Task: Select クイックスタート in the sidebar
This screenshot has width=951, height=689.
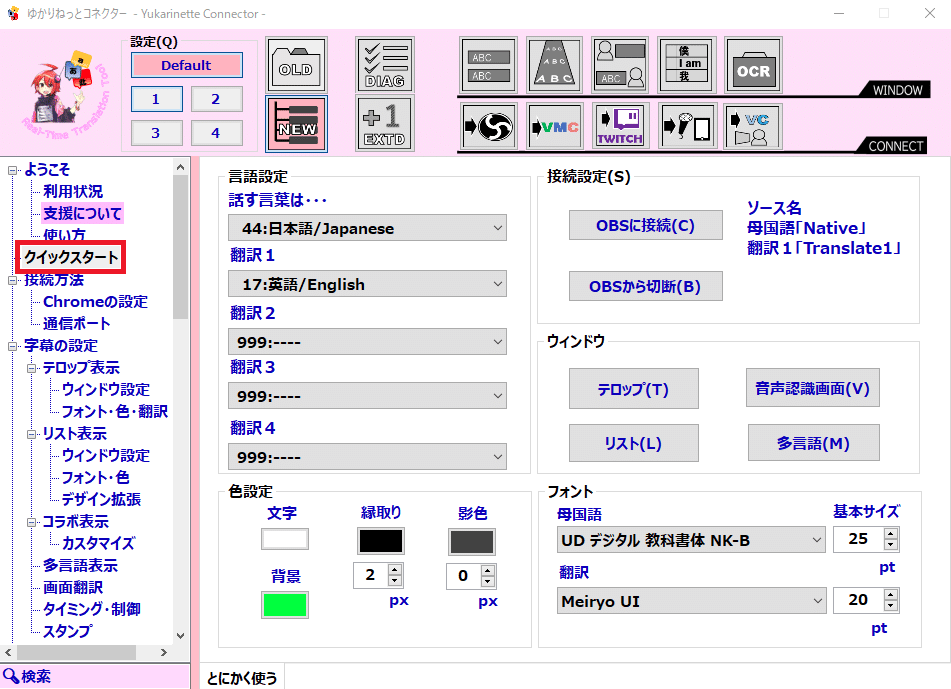Action: pyautogui.click(x=73, y=257)
